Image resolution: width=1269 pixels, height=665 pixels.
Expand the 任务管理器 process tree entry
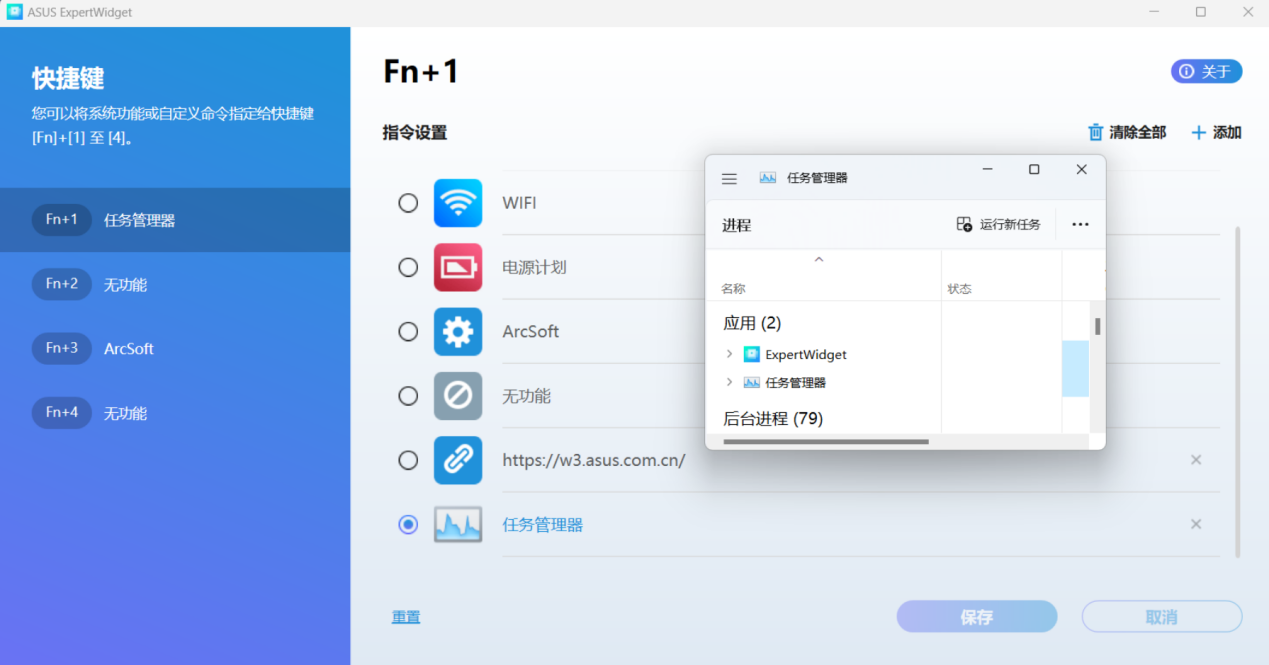click(729, 382)
